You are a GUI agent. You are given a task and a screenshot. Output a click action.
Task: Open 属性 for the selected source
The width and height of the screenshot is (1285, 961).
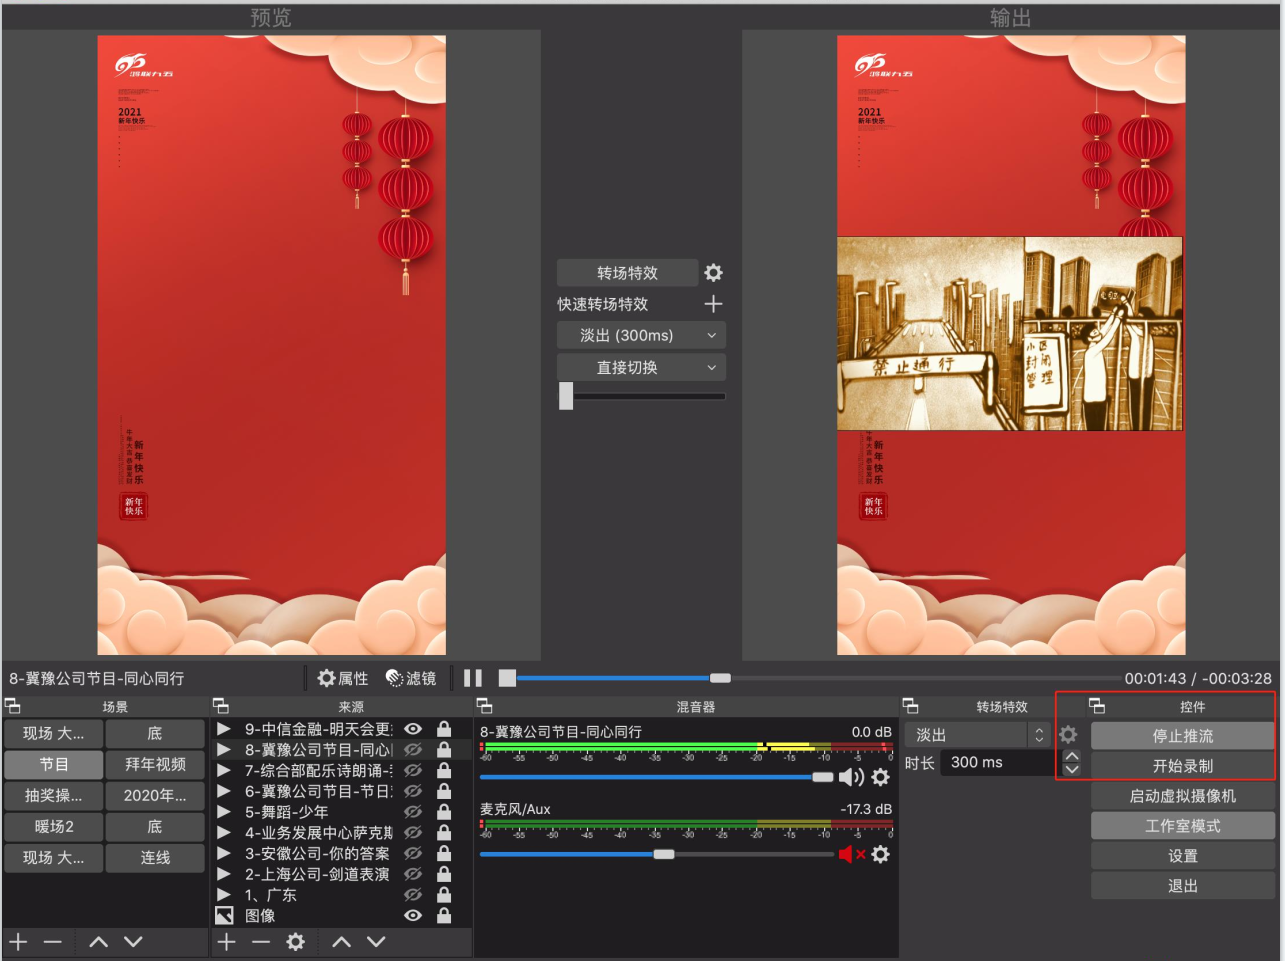pyautogui.click(x=343, y=678)
